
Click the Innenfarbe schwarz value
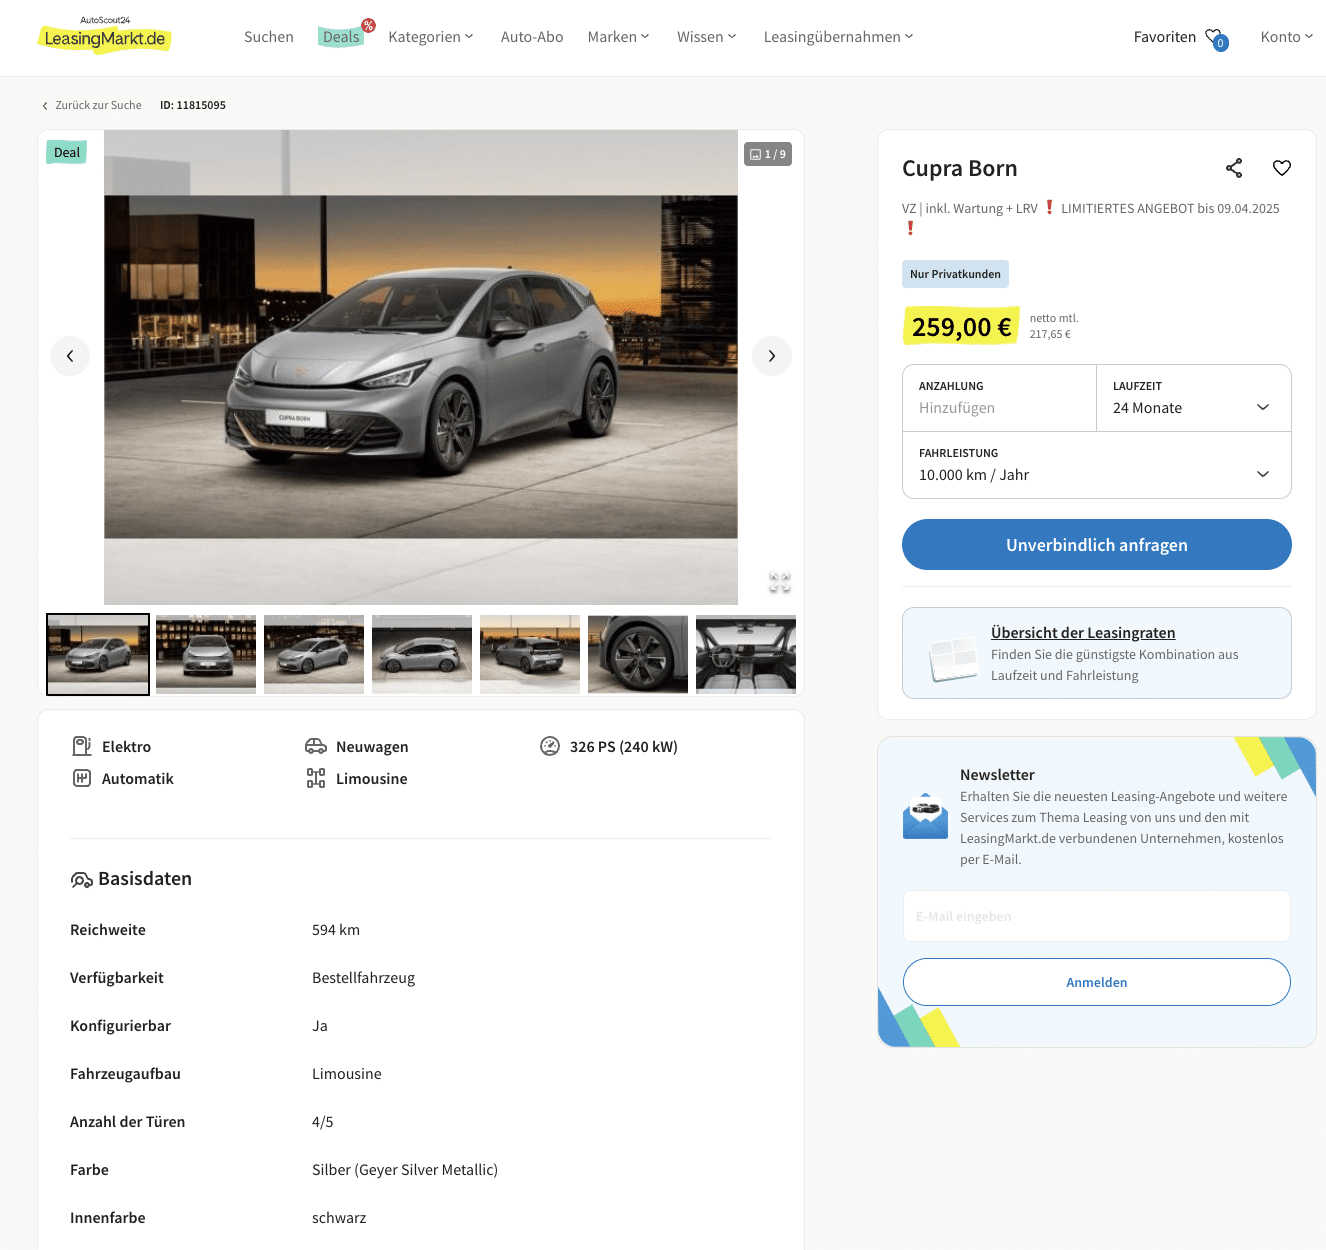pos(339,1218)
